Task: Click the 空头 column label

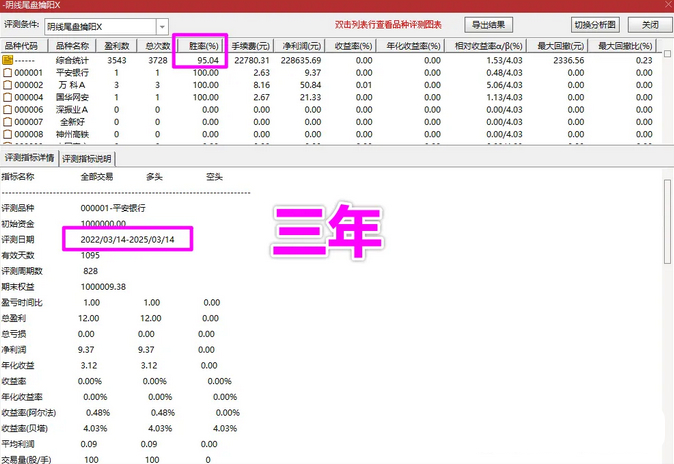Action: (214, 177)
